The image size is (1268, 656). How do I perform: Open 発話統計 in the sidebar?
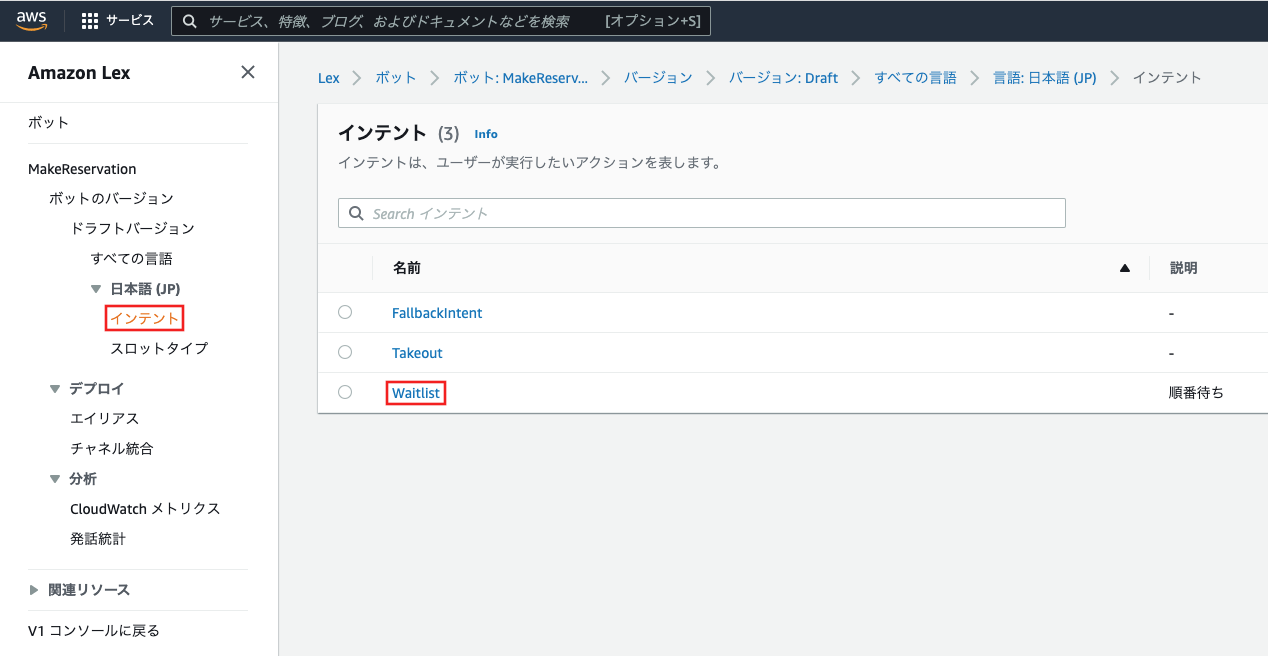click(98, 538)
